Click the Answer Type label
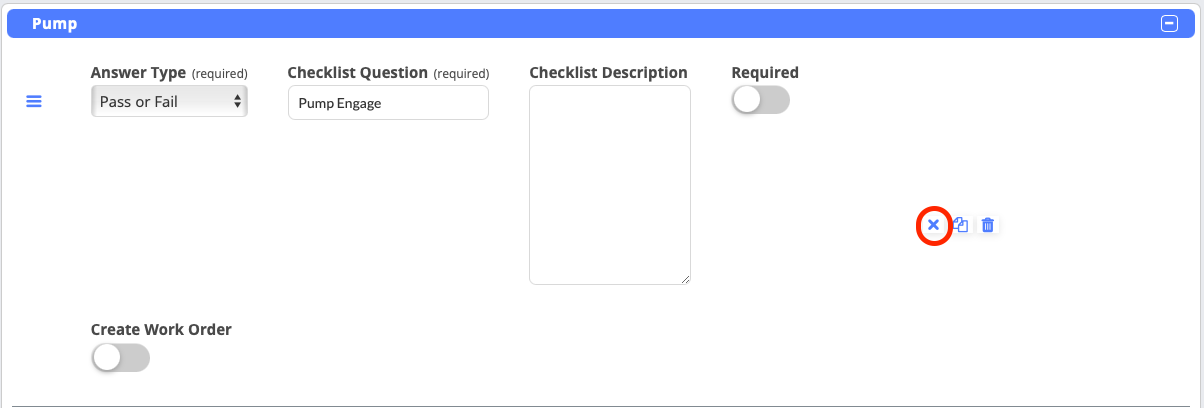The height and width of the screenshot is (408, 1204). pos(138,73)
